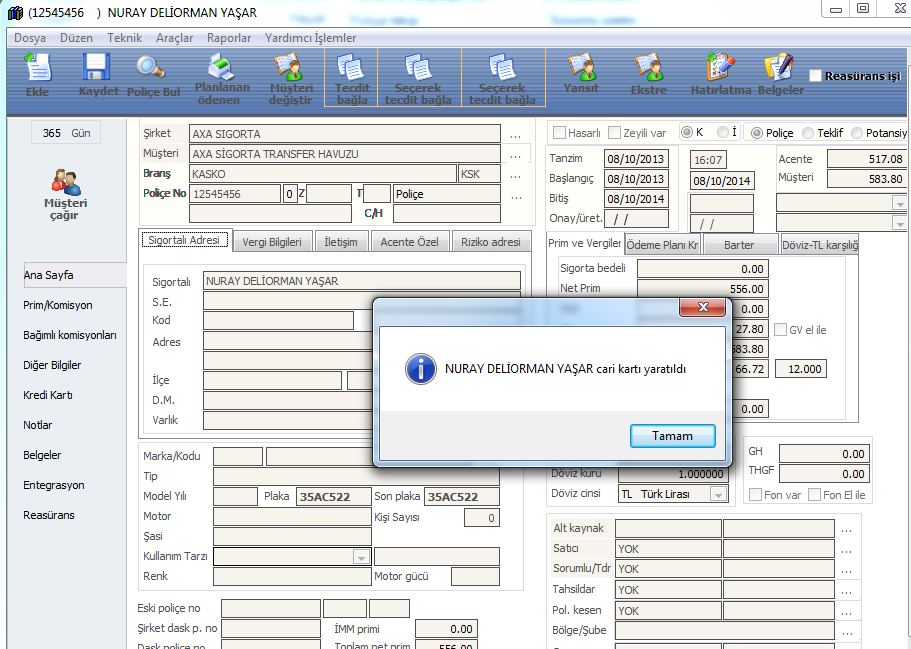Open the Ekstre toolbar icon
The width and height of the screenshot is (911, 649).
tap(648, 74)
